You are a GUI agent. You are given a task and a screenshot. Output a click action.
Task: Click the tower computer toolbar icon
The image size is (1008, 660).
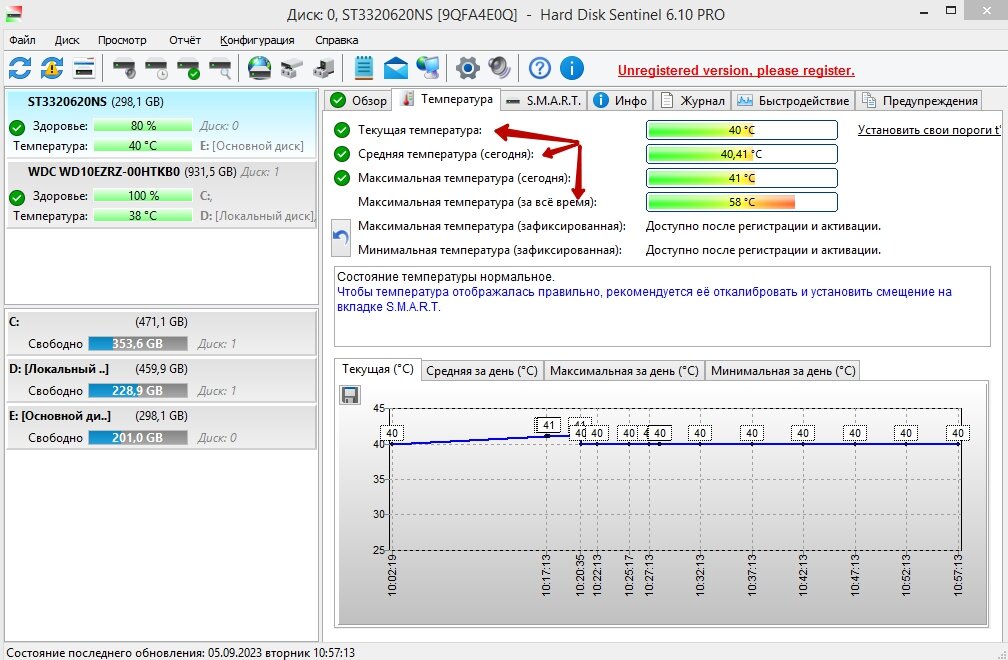click(x=324, y=67)
